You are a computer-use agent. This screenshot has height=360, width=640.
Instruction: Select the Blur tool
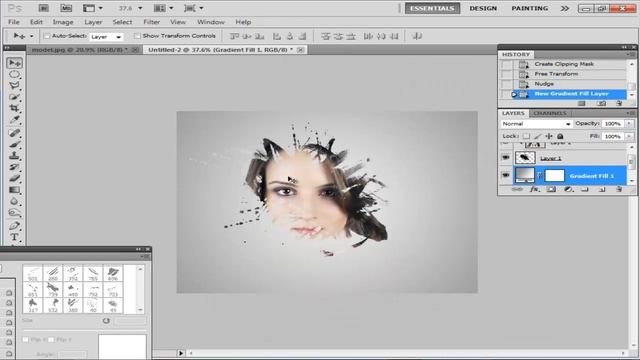[x=14, y=201]
